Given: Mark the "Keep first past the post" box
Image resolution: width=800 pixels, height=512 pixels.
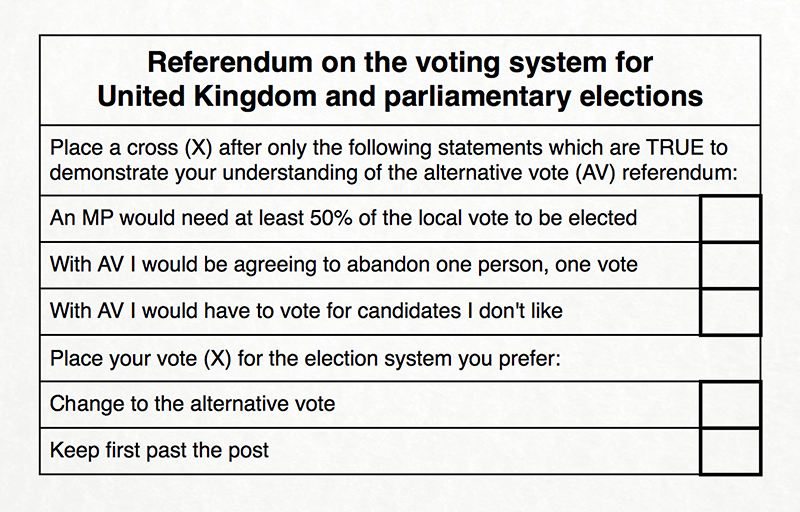Looking at the screenshot, I should click(x=730, y=451).
